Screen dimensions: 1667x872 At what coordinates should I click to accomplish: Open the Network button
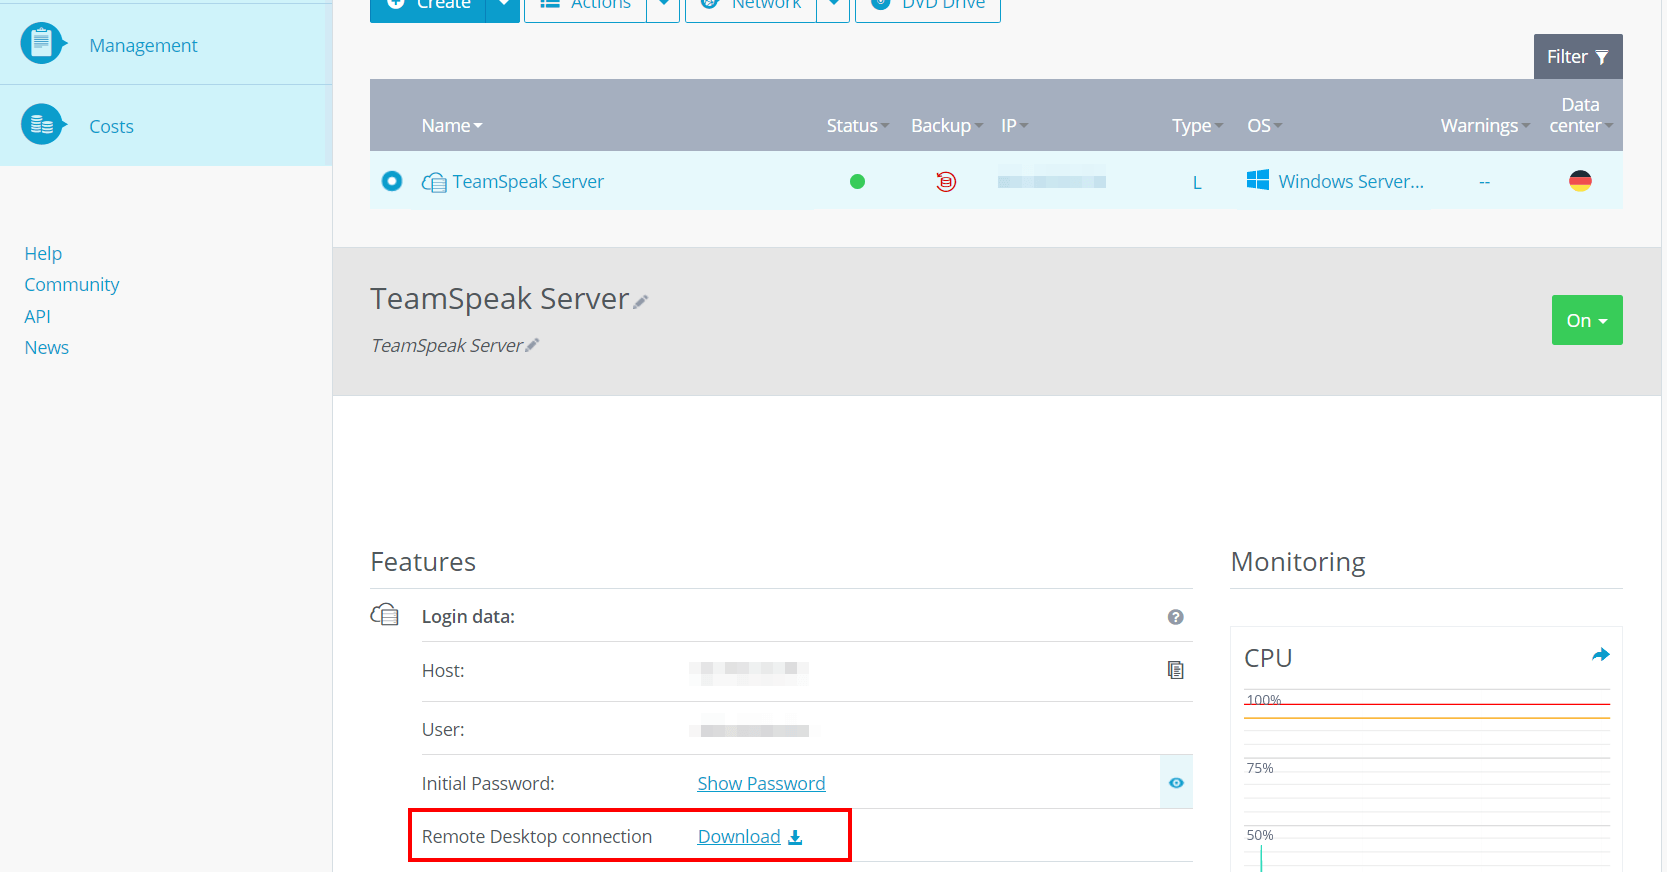[751, 6]
